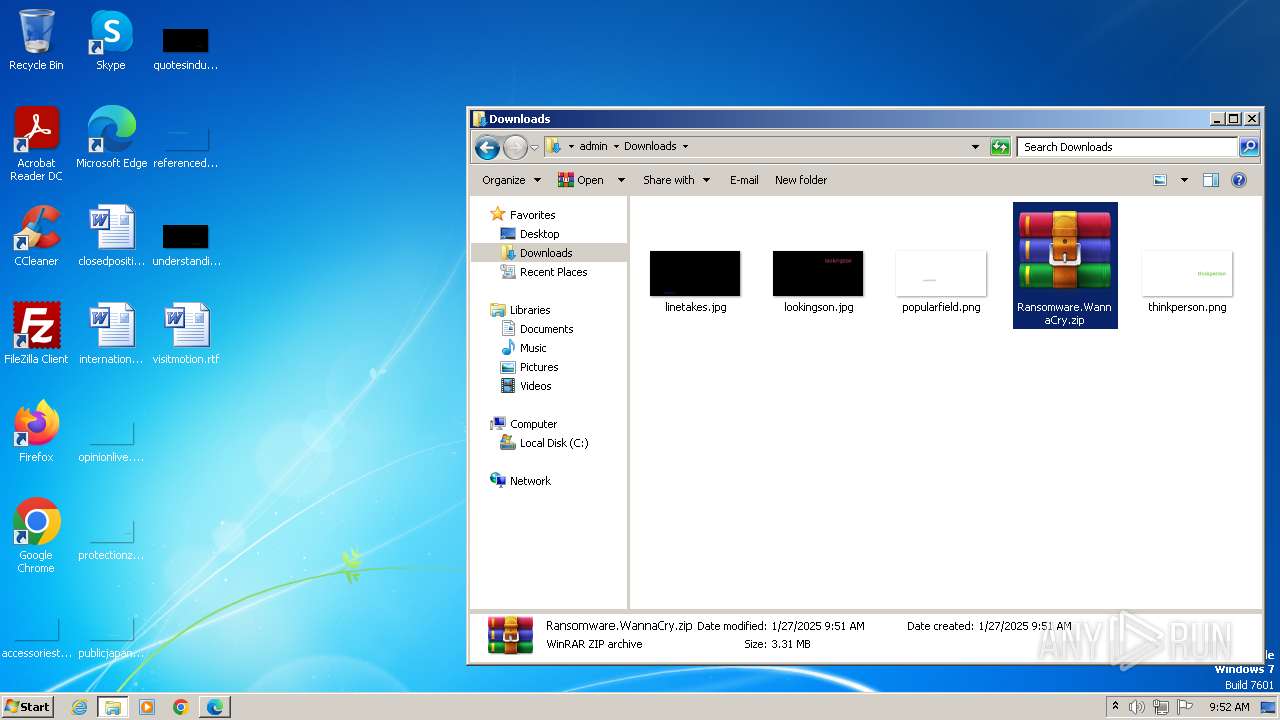Open Explorer help button
Viewport: 1280px width, 720px height.
[1239, 180]
